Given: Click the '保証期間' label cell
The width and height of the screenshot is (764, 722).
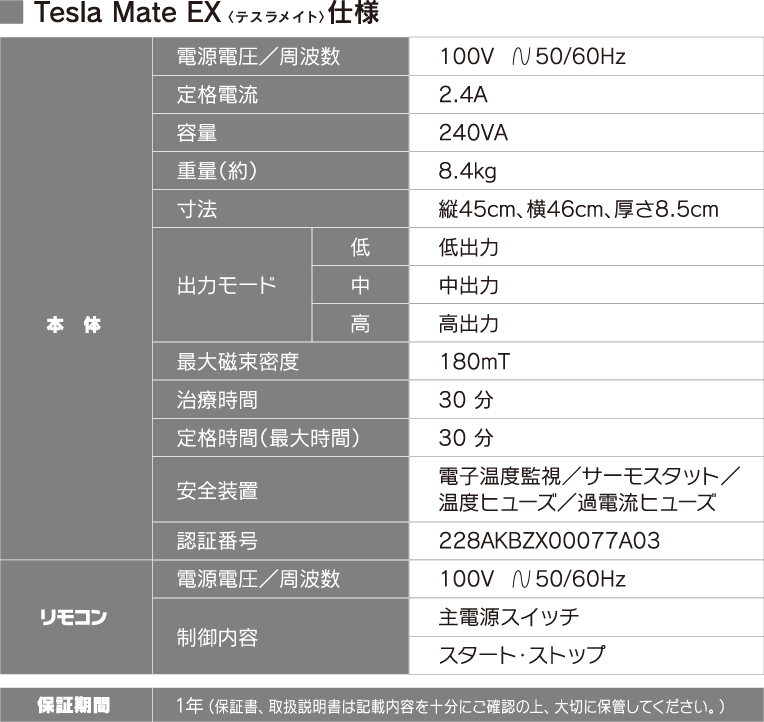Looking at the screenshot, I should pyautogui.click(x=76, y=705).
